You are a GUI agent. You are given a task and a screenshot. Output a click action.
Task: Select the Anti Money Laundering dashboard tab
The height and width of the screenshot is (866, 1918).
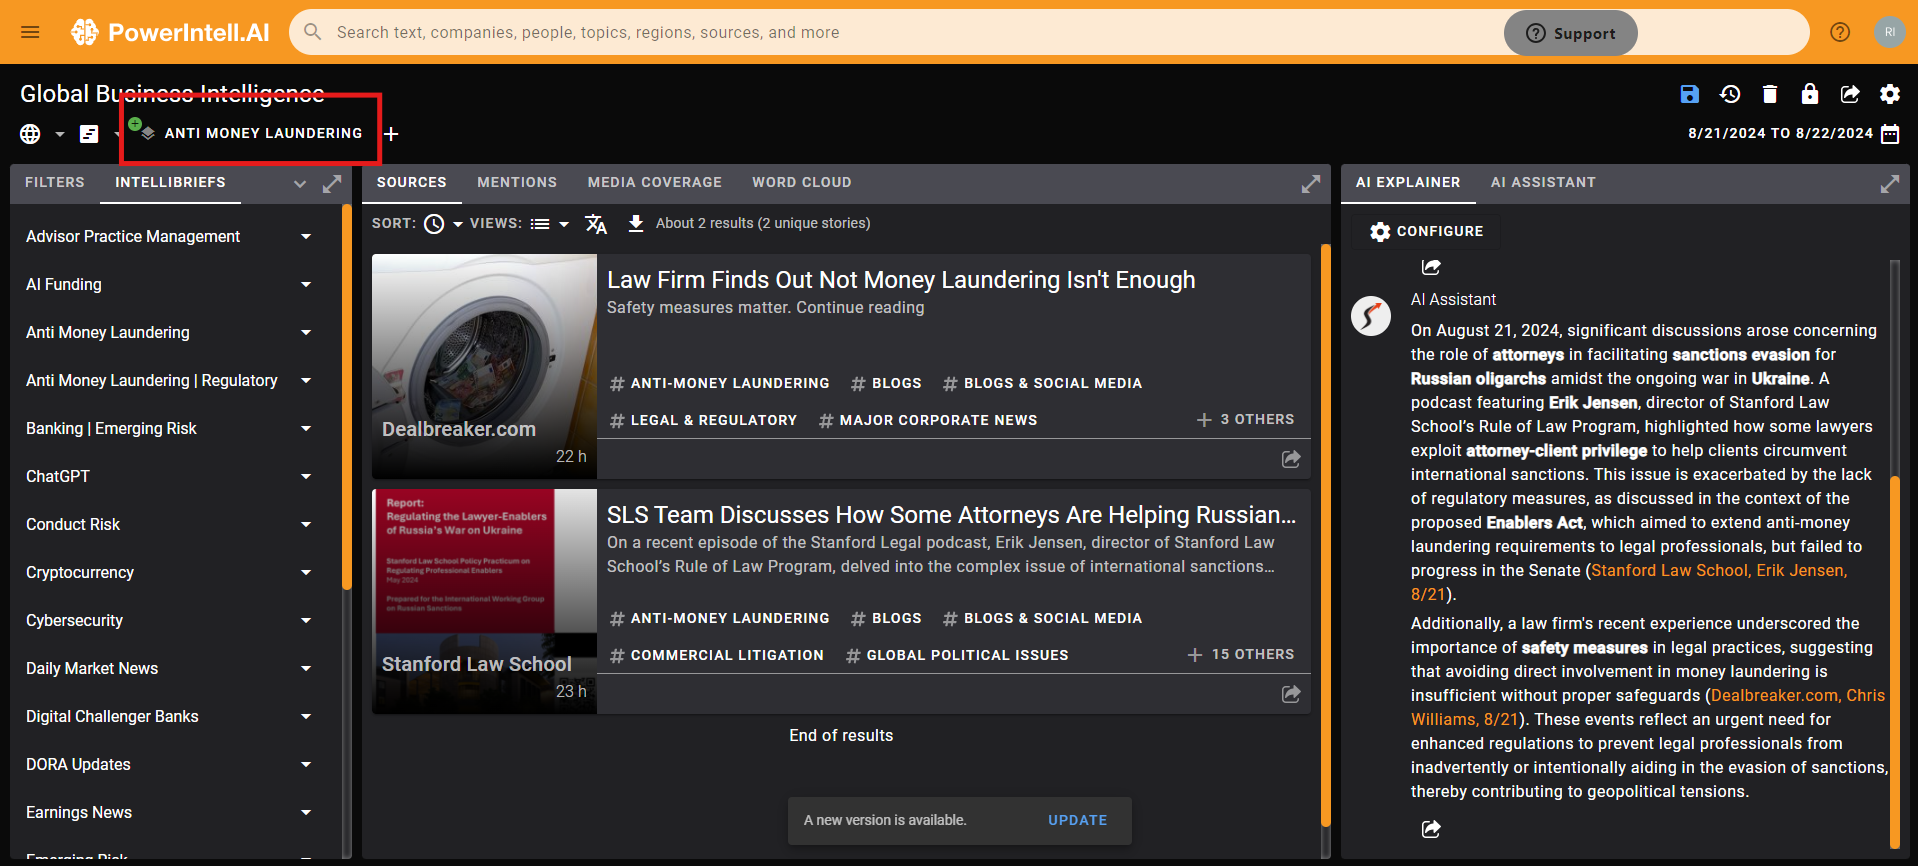[263, 133]
